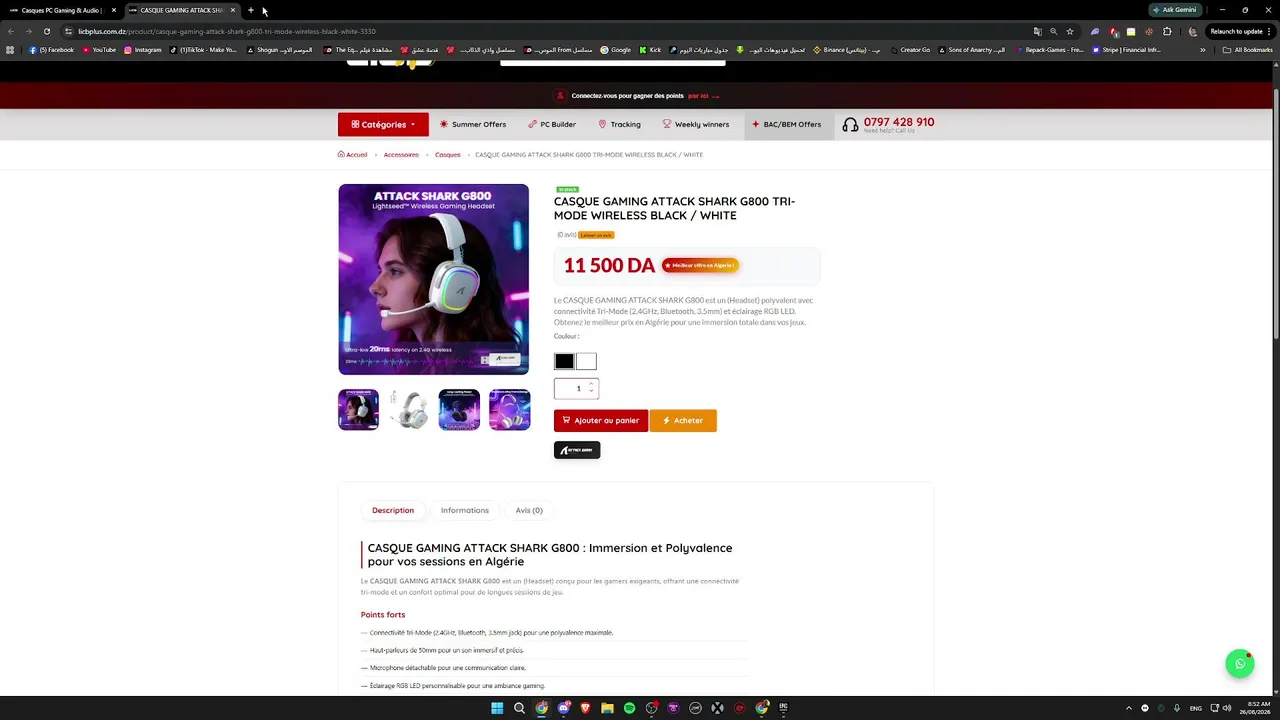This screenshot has width=1280, height=720.
Task: Follow the Casques breadcrumb link
Action: pos(448,155)
